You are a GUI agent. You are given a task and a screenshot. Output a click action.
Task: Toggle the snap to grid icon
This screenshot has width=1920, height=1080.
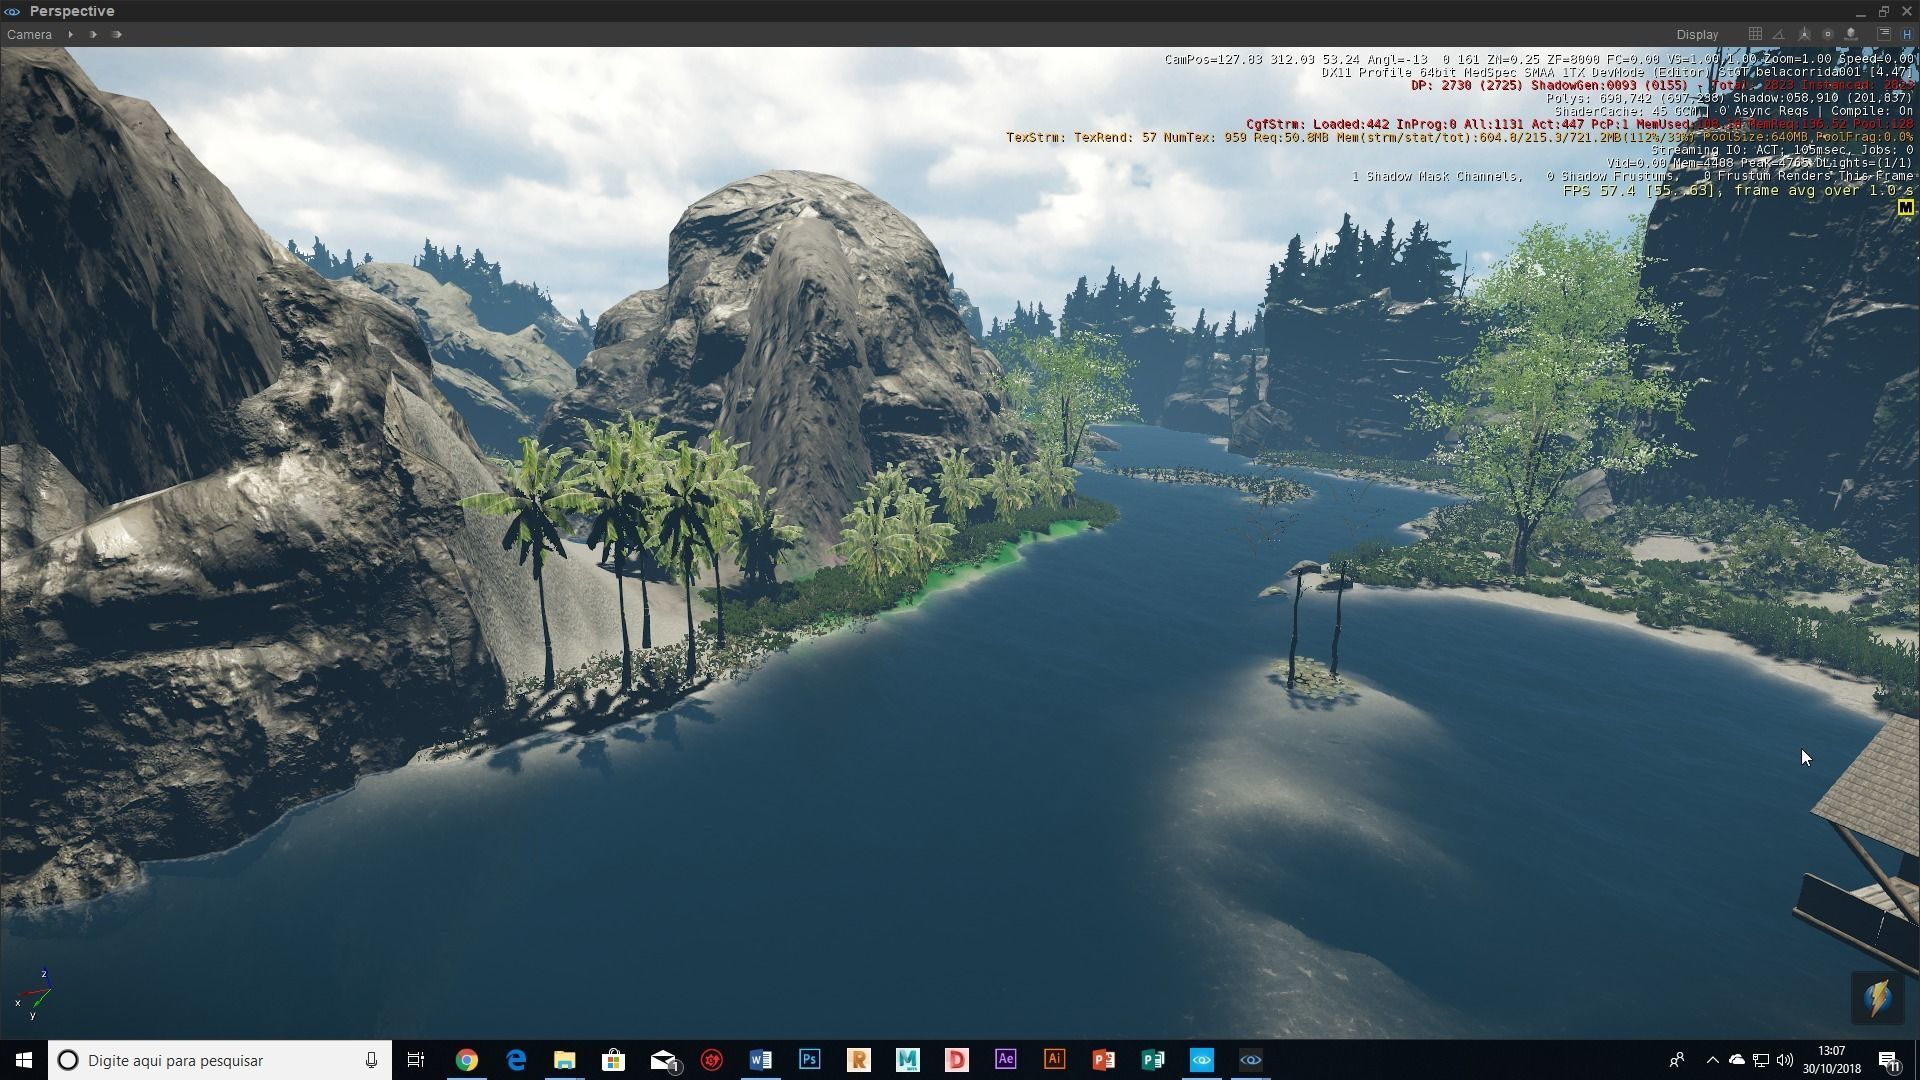point(1755,34)
